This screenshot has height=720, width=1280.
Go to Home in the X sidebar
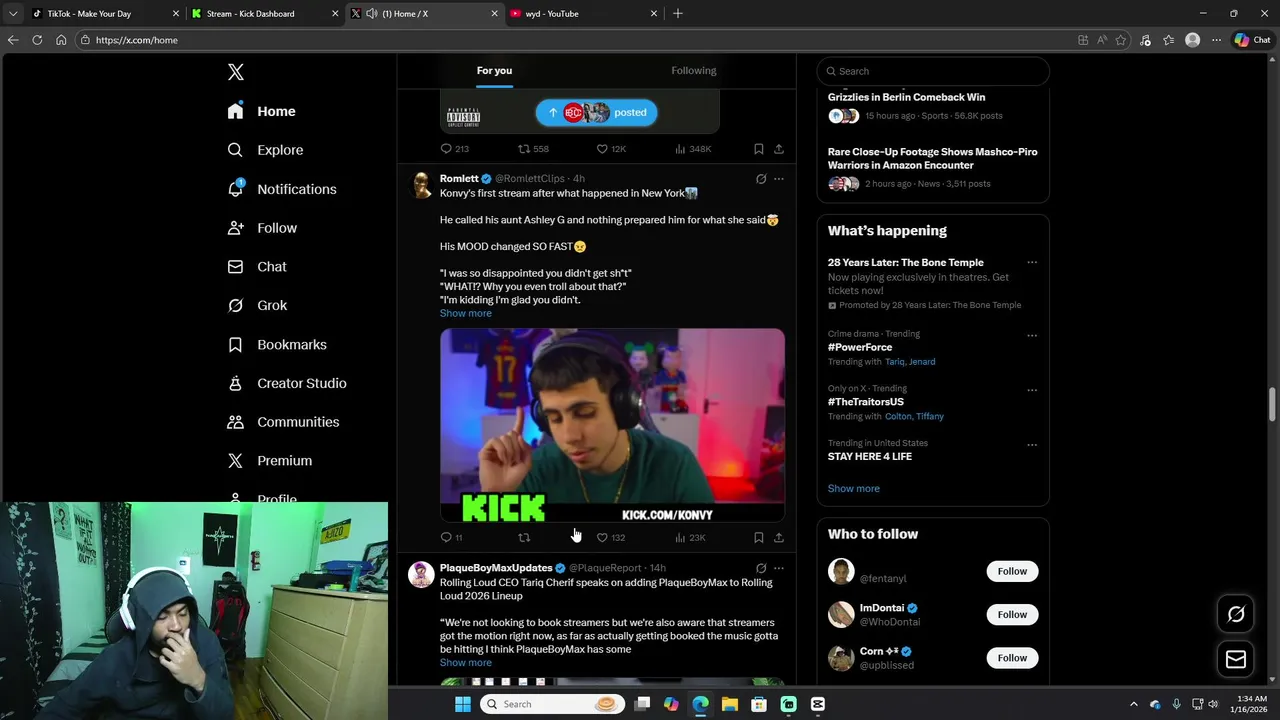click(x=261, y=111)
